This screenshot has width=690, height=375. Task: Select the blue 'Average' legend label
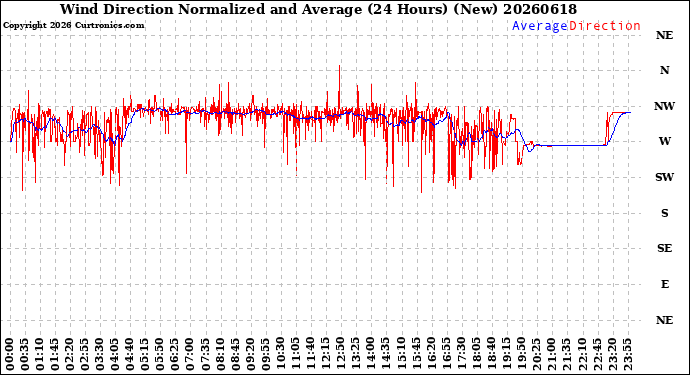540,26
